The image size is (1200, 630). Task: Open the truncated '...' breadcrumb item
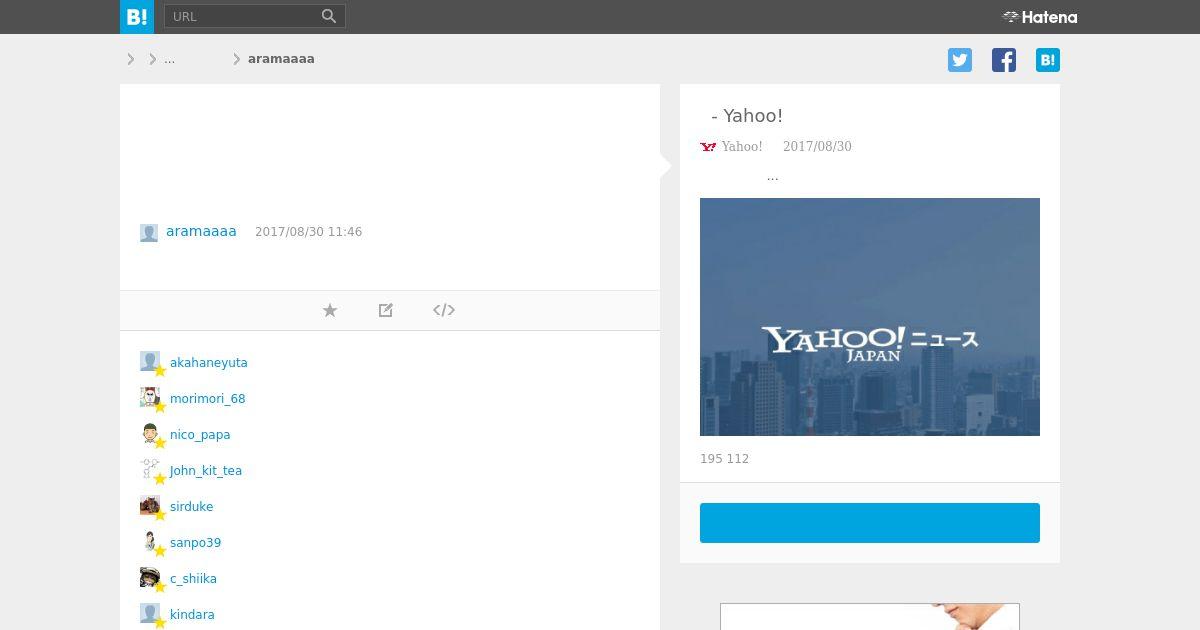pos(169,59)
